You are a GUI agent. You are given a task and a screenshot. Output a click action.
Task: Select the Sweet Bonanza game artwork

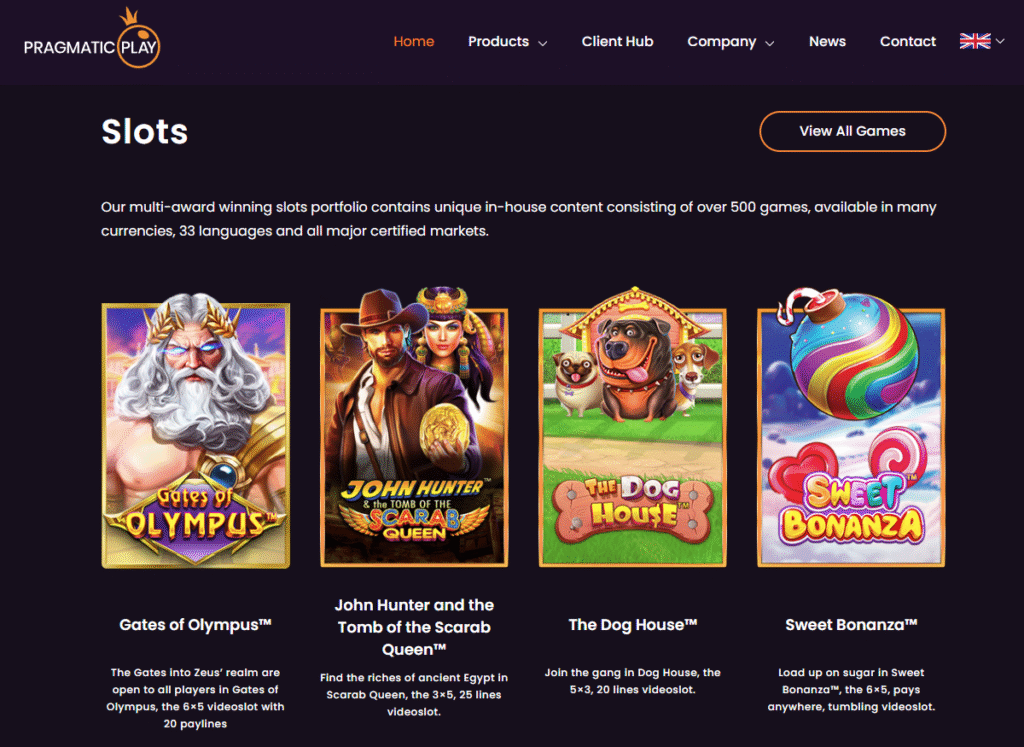coord(851,427)
